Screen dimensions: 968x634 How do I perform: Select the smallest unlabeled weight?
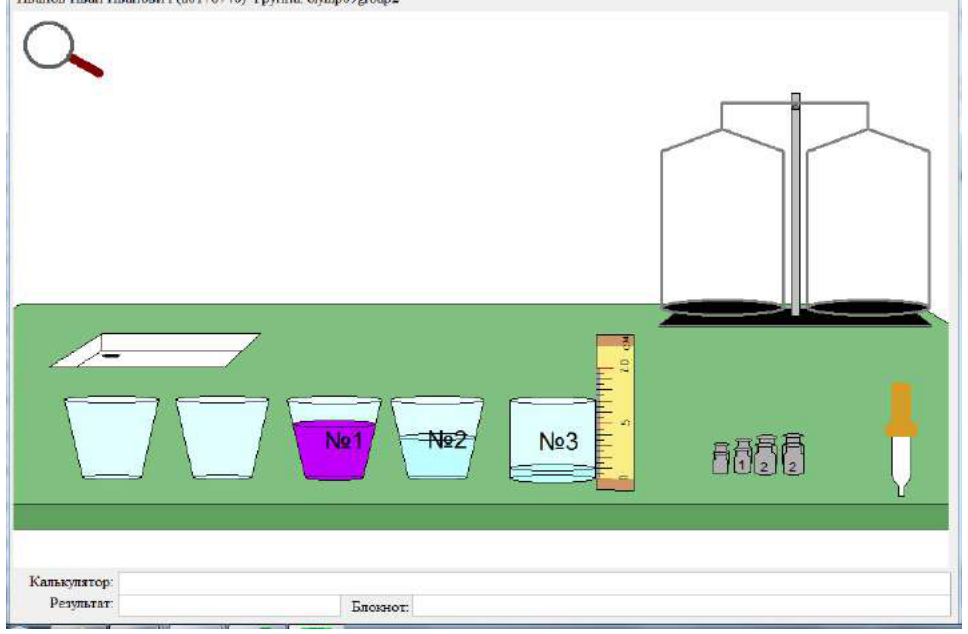pos(721,459)
